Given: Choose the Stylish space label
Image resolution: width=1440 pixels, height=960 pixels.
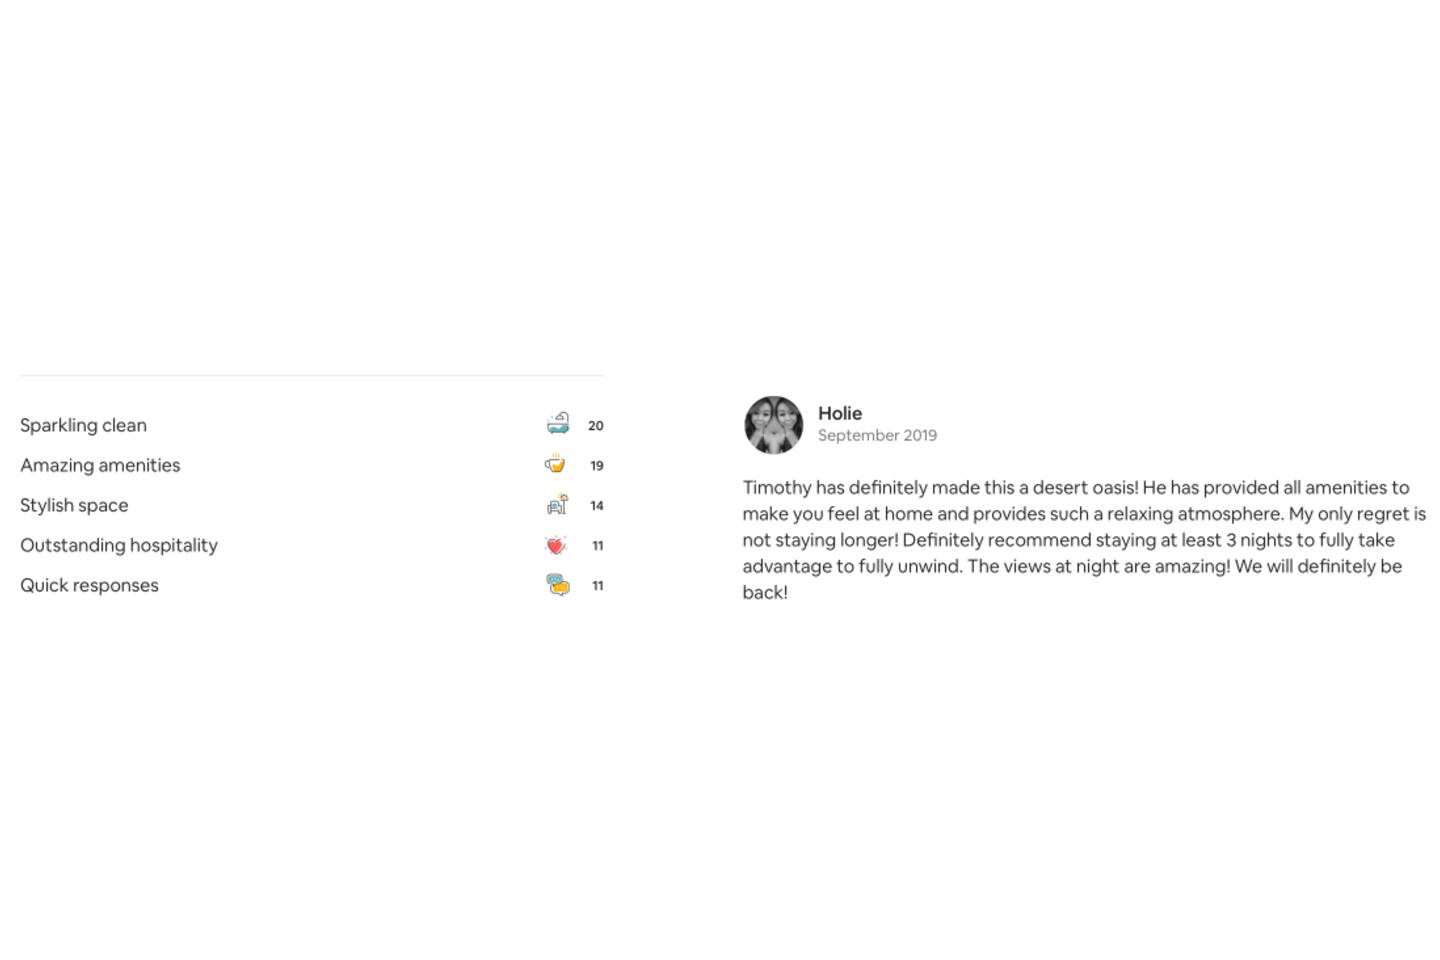Looking at the screenshot, I should 74,505.
